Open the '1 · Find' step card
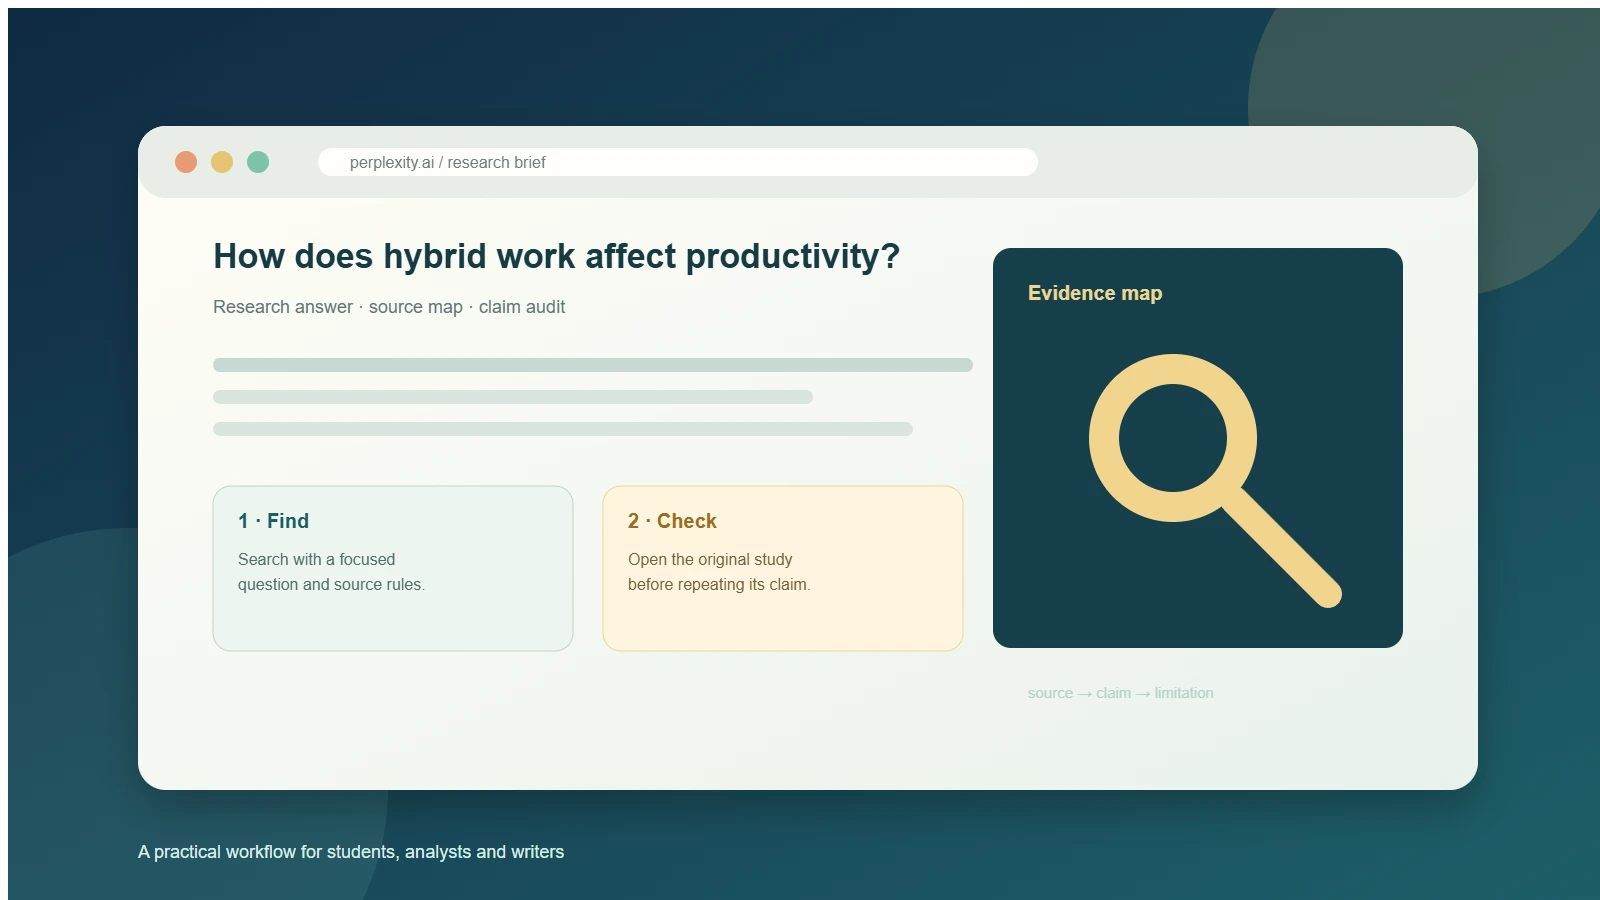Screen dimensions: 1600x900 393,568
